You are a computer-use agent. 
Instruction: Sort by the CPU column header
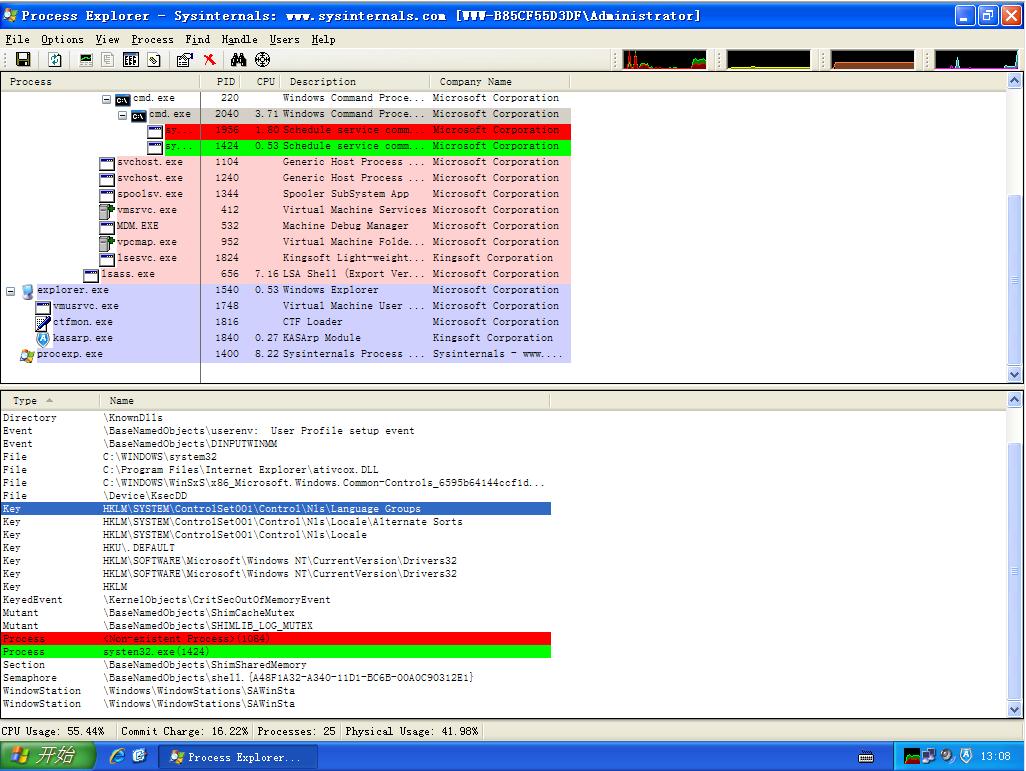point(260,82)
